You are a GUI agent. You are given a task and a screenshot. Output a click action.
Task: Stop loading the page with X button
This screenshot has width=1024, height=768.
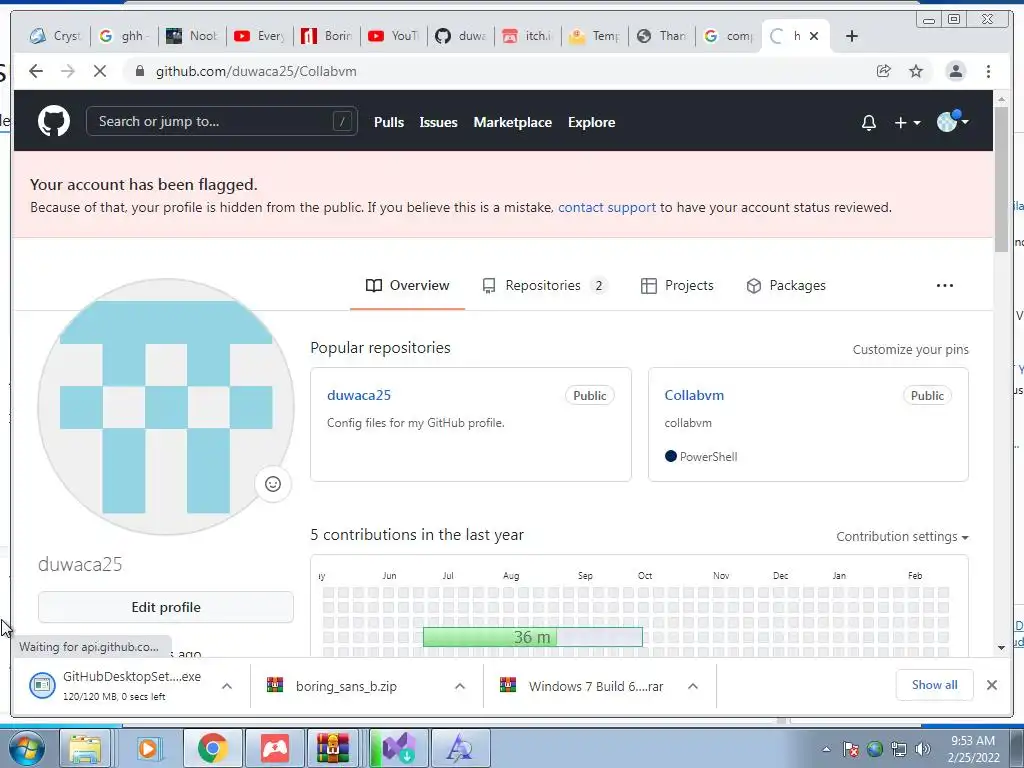[x=99, y=71]
